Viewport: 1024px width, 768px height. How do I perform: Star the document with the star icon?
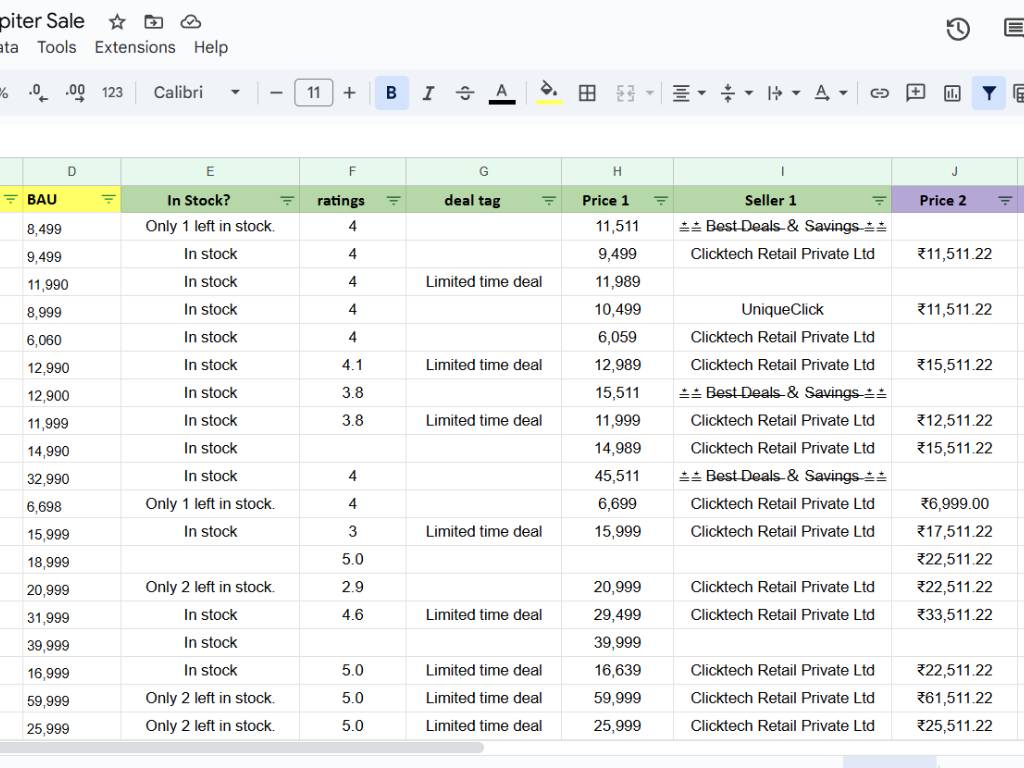(x=117, y=22)
